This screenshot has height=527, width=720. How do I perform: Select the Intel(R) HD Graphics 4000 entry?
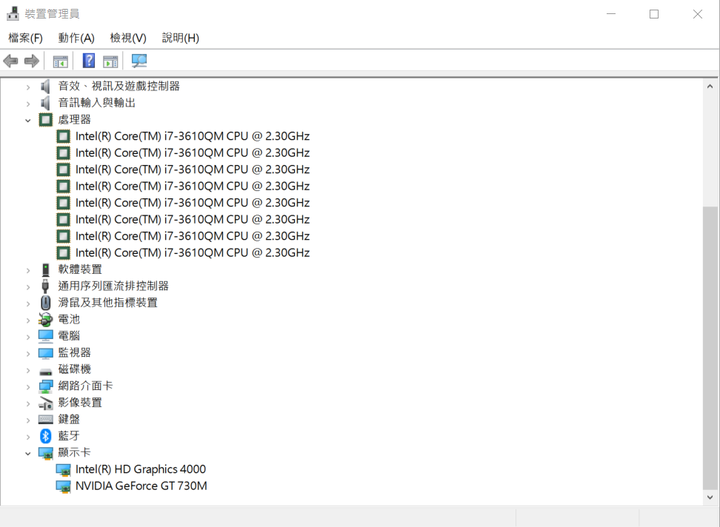[141, 469]
